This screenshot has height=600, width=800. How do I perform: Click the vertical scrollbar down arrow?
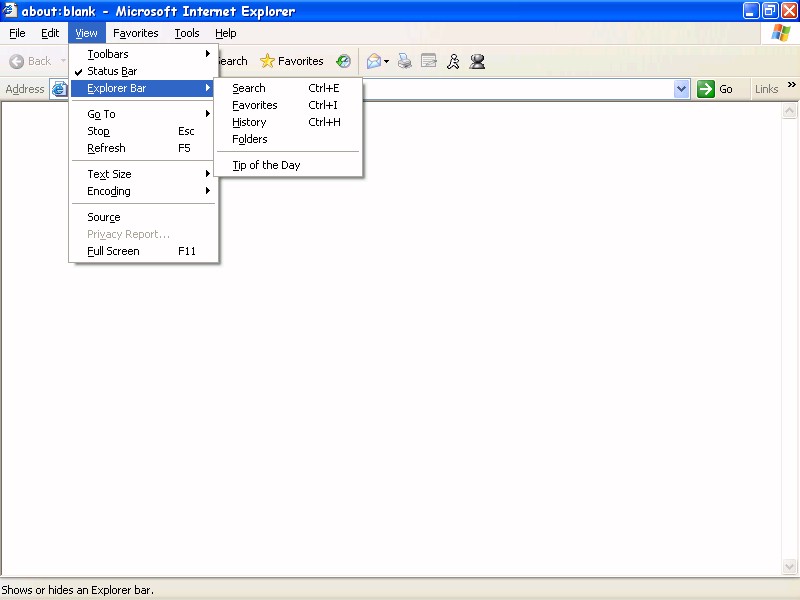tap(789, 566)
